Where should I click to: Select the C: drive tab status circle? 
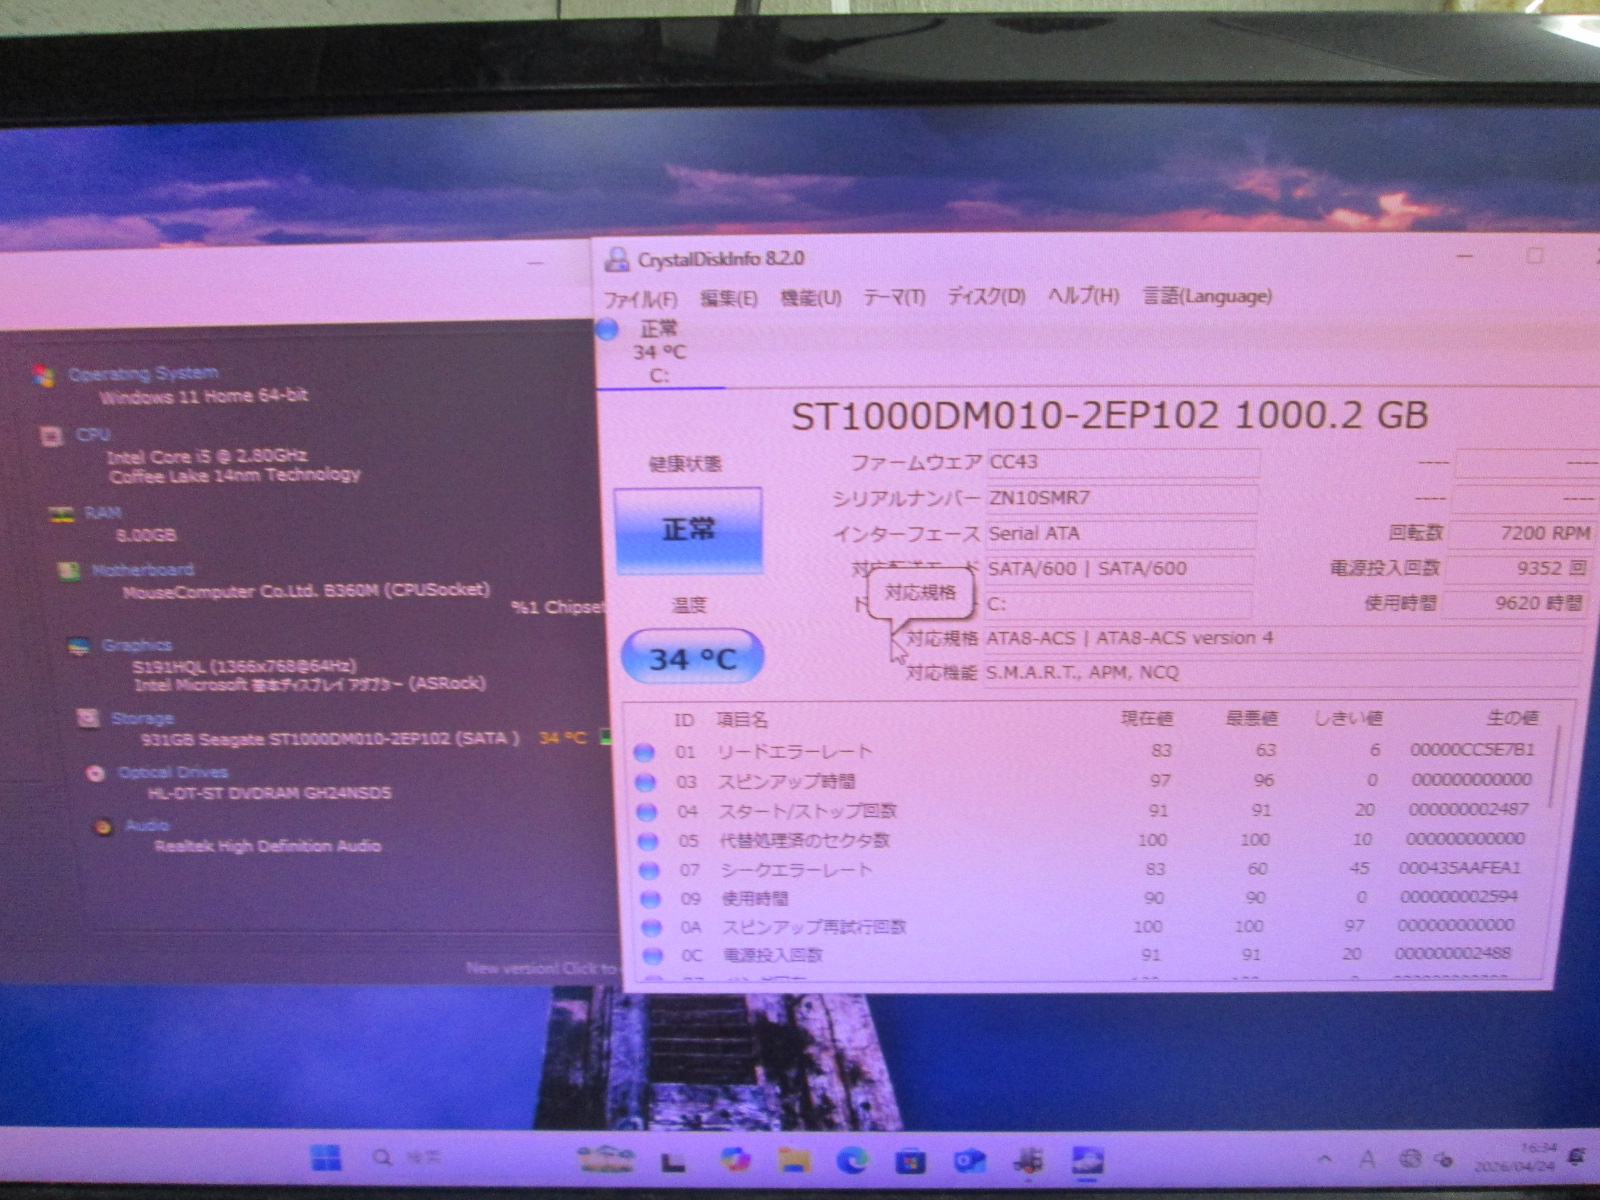(x=608, y=329)
